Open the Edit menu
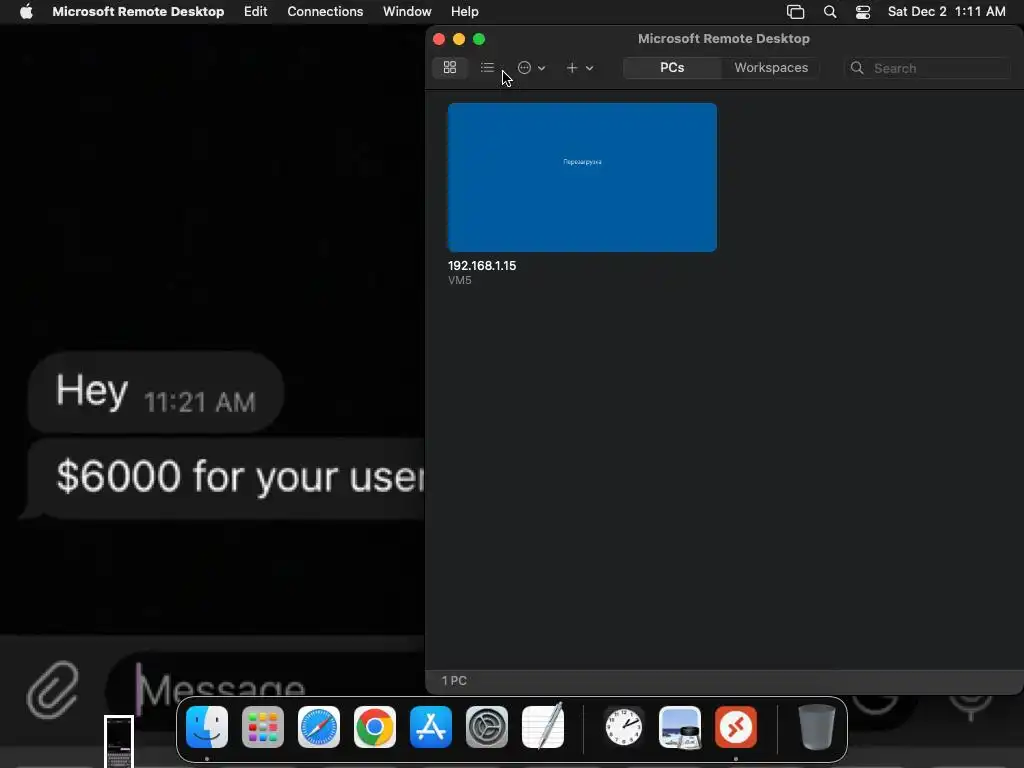 click(255, 11)
